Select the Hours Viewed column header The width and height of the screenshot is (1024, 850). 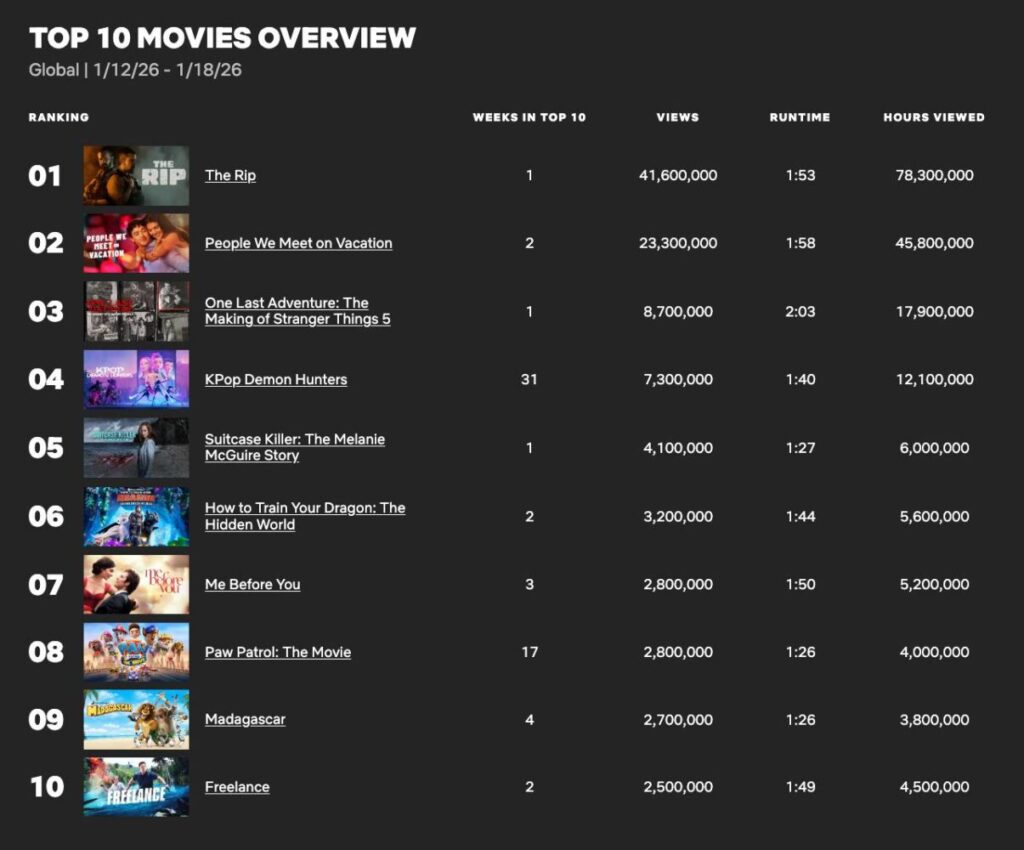(933, 117)
